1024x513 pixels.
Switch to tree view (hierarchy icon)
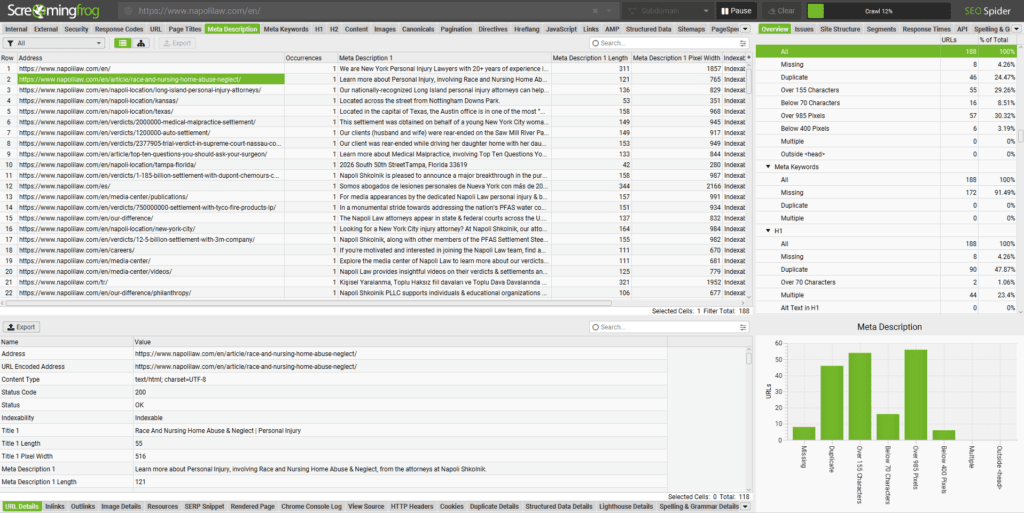click(140, 43)
